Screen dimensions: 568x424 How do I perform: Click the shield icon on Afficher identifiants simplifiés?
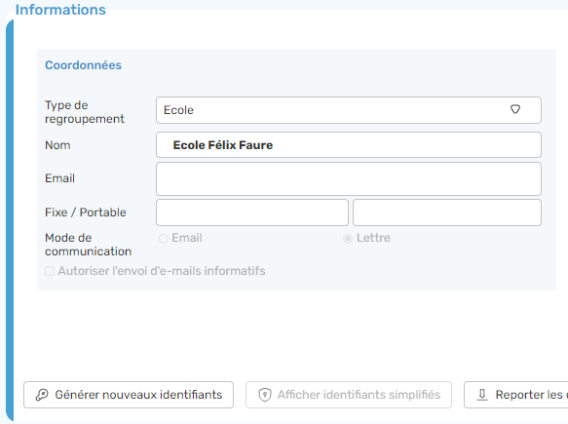pos(265,395)
